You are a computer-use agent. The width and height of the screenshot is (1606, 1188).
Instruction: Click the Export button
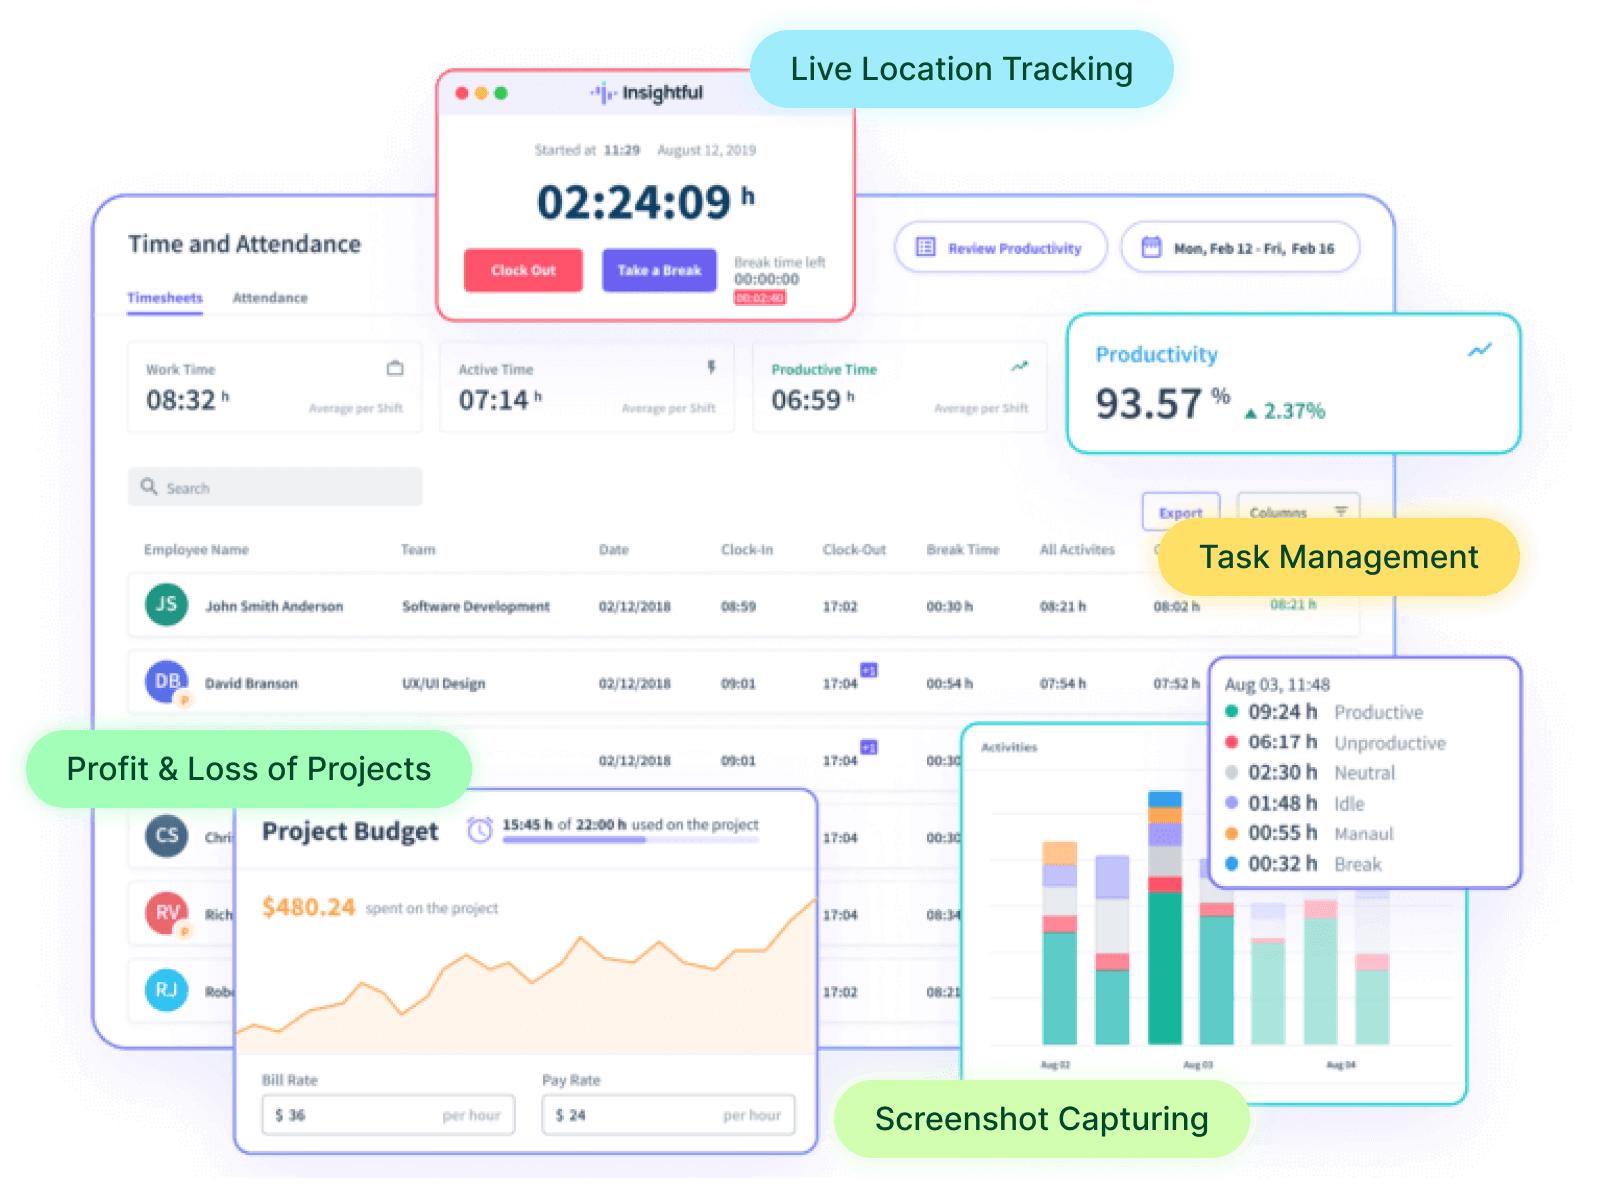point(1181,512)
